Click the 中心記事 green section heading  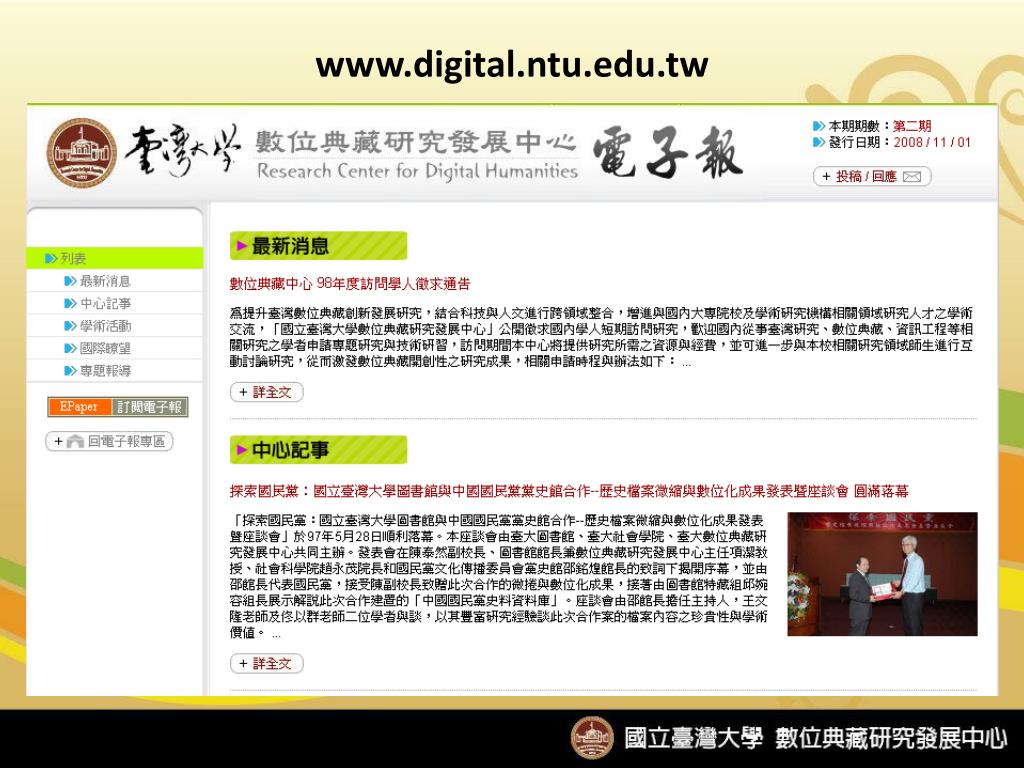click(318, 449)
